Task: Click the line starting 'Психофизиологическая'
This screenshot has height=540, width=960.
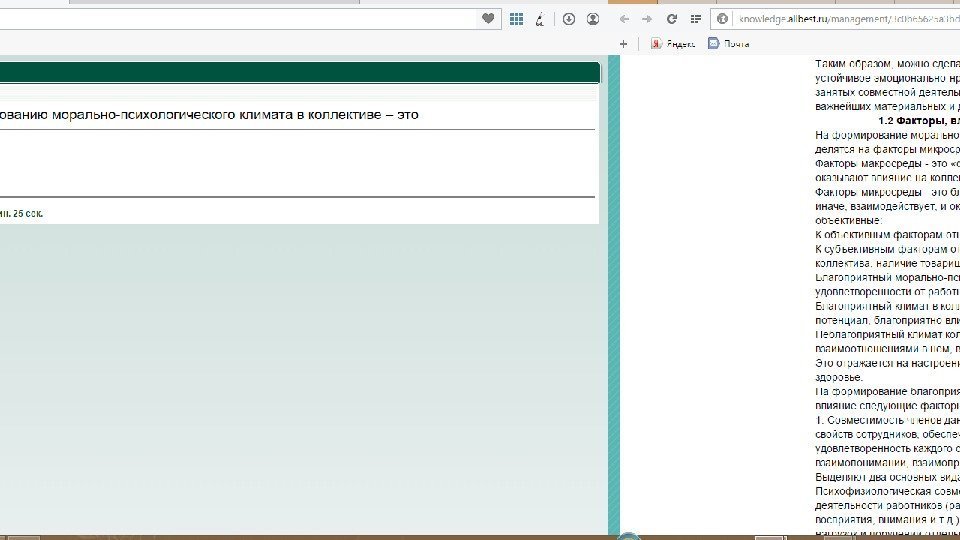Action: click(887, 491)
